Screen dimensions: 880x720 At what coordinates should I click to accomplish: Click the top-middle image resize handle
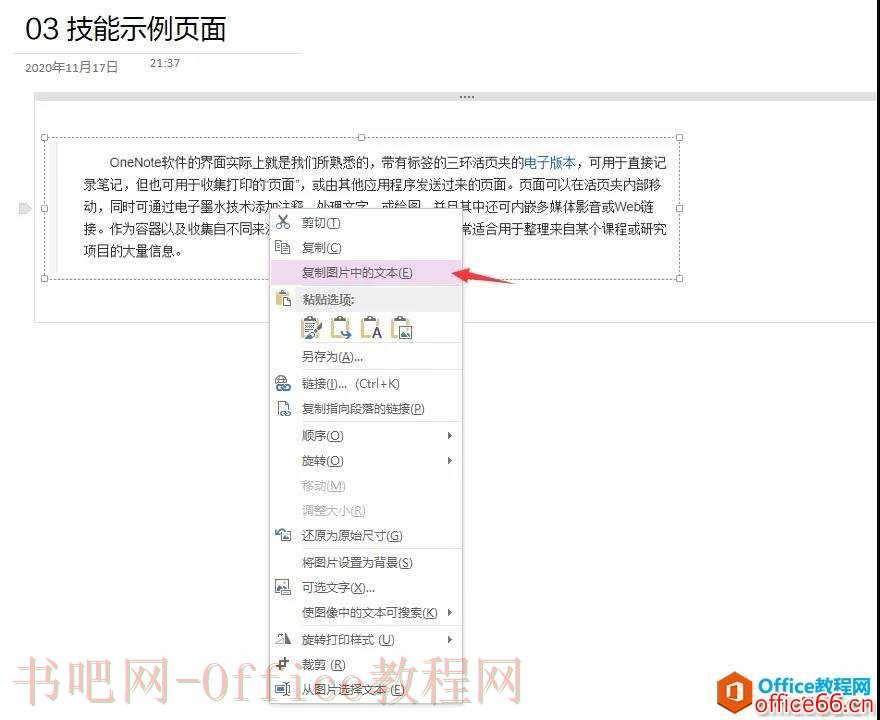(361, 137)
